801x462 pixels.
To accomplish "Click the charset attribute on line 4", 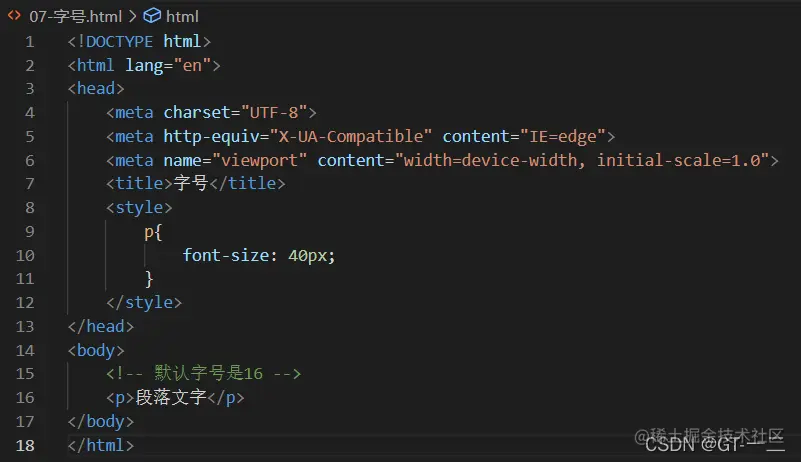I will 197,112.
